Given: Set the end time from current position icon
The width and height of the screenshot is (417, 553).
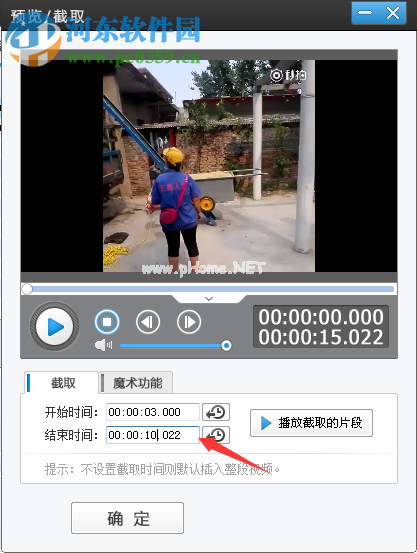Looking at the screenshot, I should click(216, 435).
